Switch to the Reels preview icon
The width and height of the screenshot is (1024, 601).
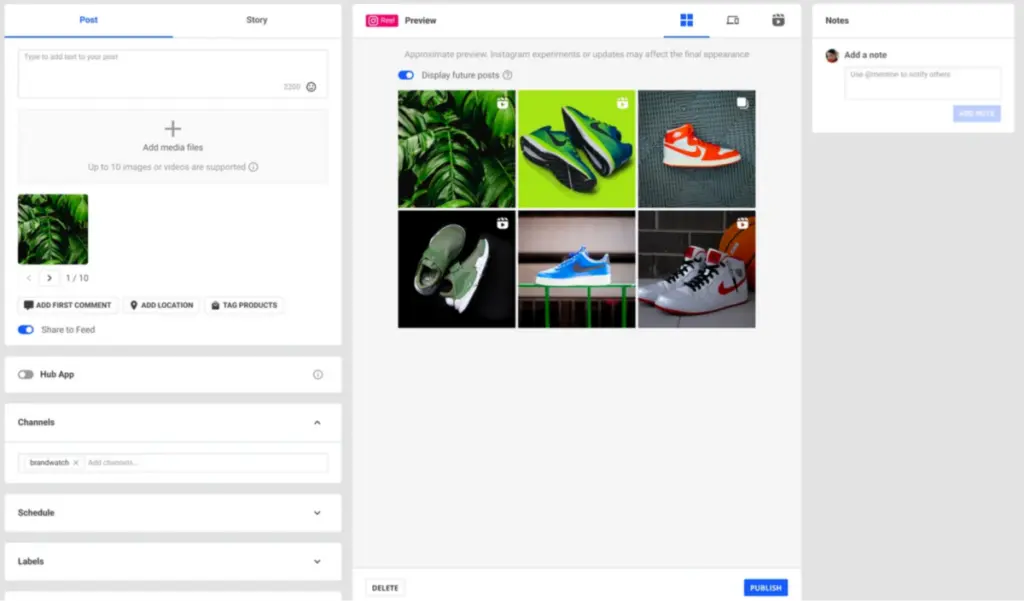778,20
